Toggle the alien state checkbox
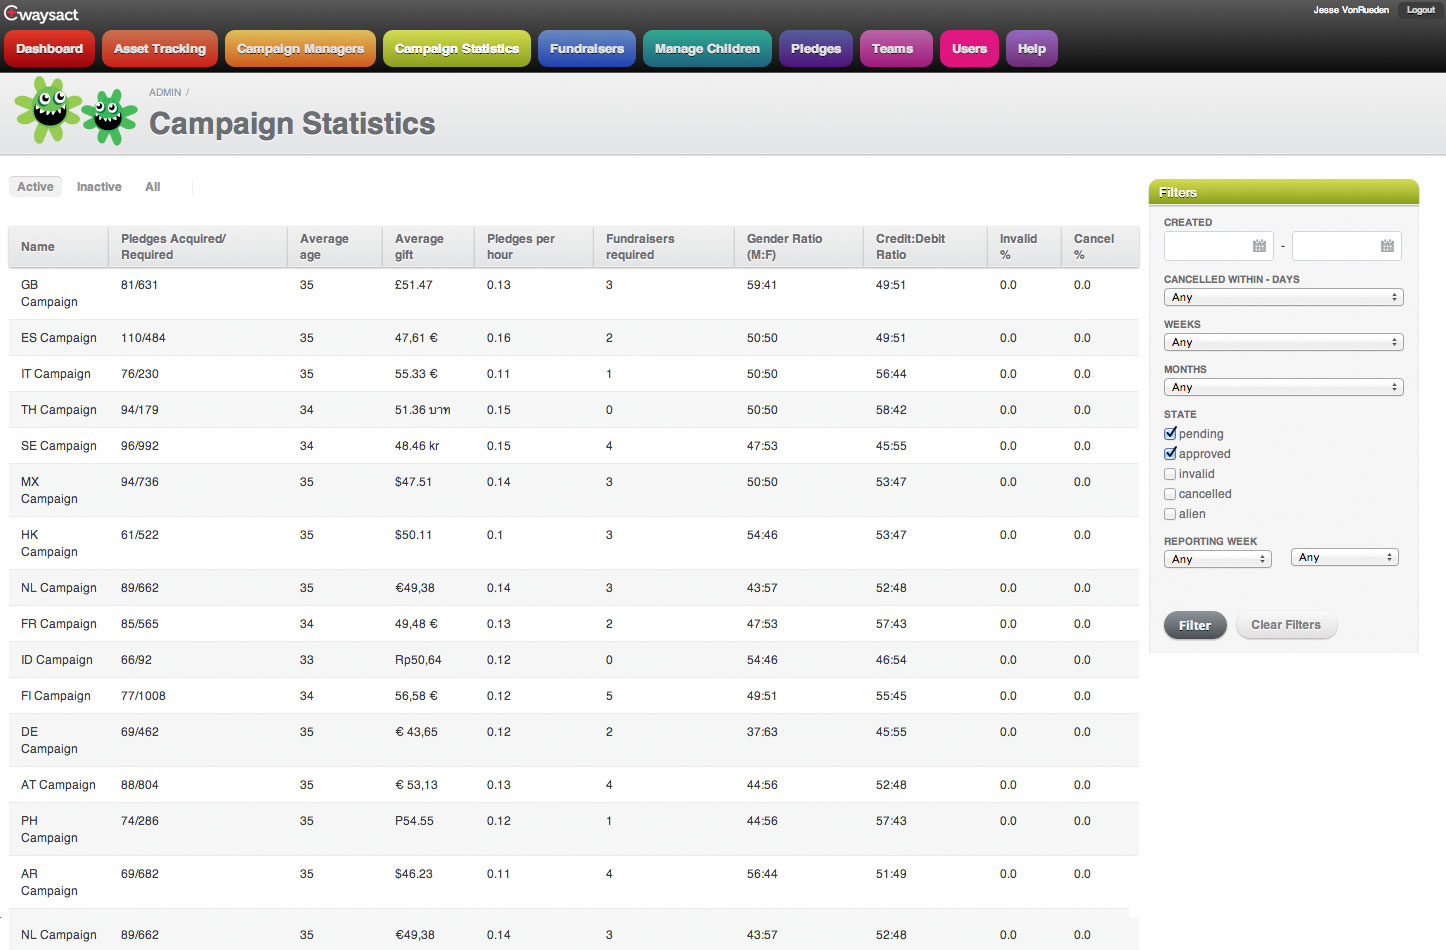The height and width of the screenshot is (950, 1446). [1170, 514]
